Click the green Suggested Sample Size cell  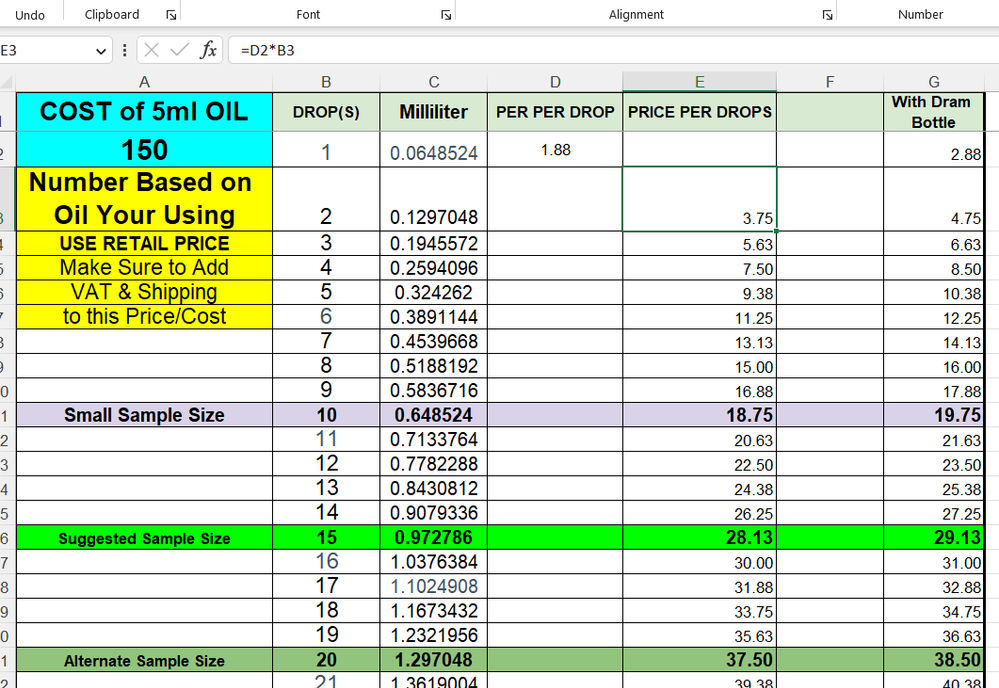click(144, 538)
